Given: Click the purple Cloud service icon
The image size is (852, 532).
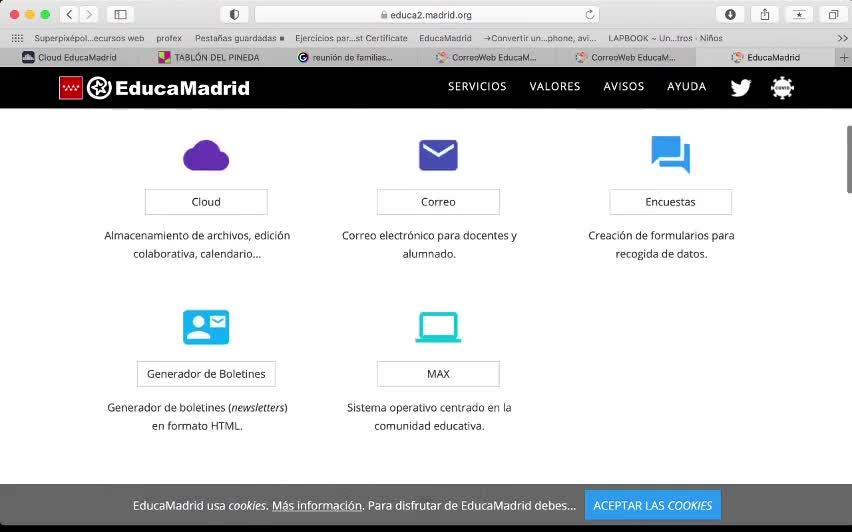Looking at the screenshot, I should coord(206,156).
